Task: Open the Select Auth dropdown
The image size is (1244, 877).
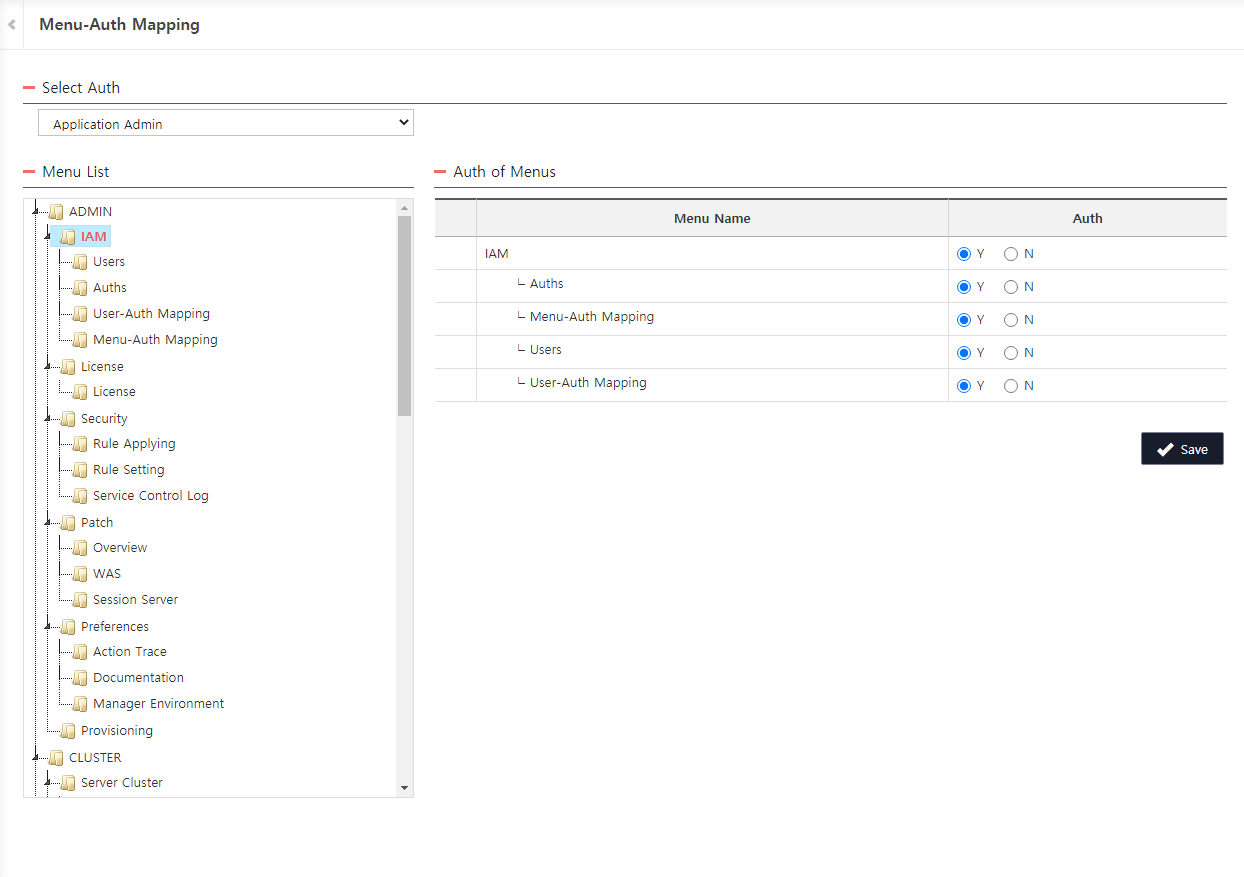Action: (225, 122)
